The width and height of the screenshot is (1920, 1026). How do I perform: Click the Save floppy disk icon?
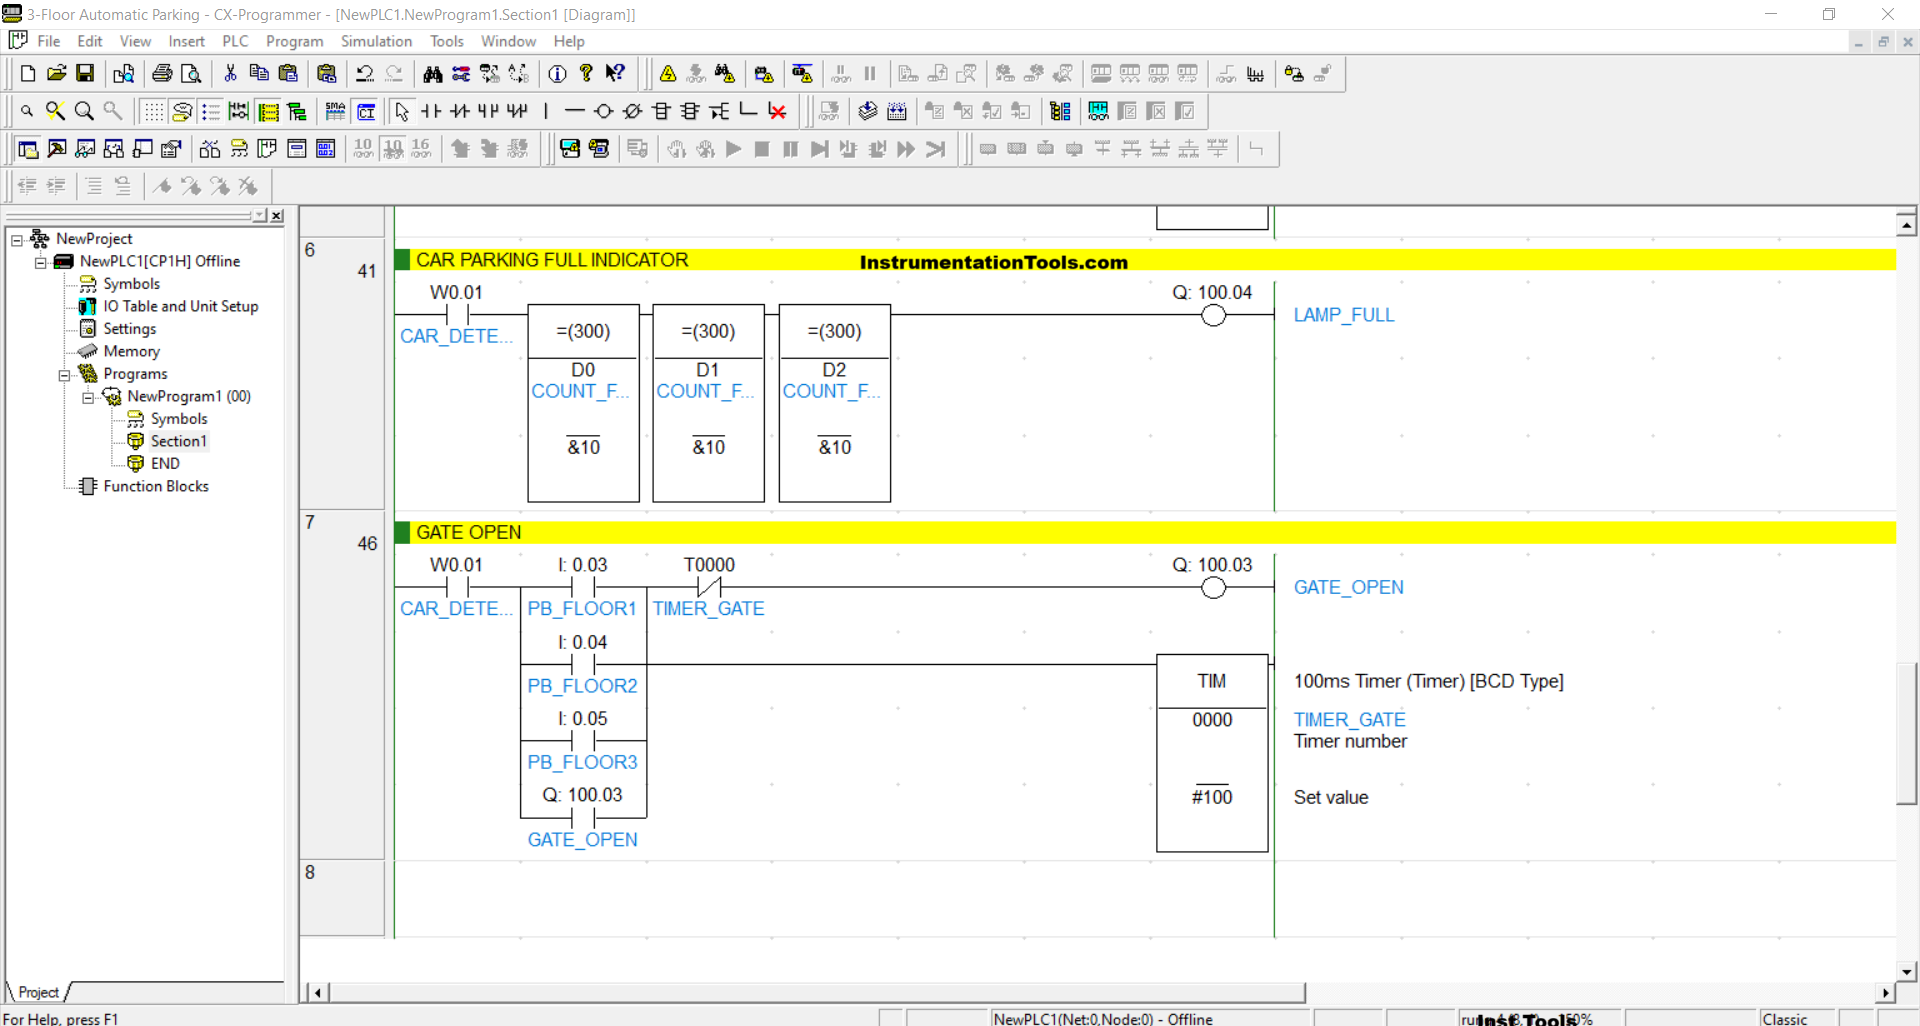tap(85, 74)
